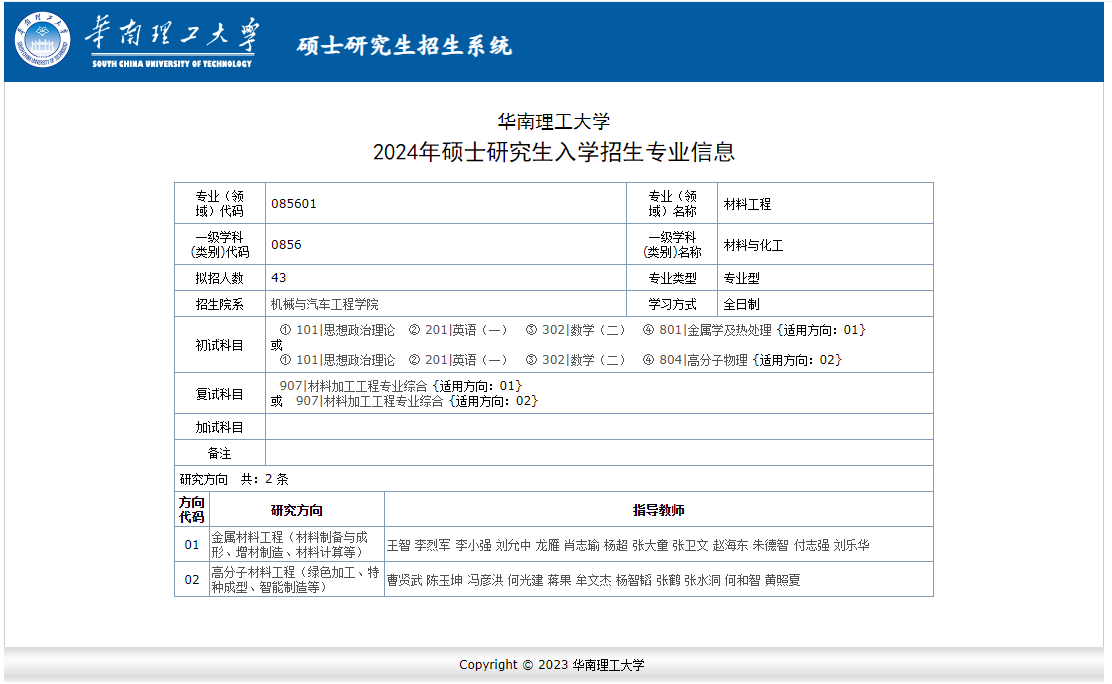Viewport: 1112px width, 684px height.
Task: Select discipline code value 0856
Action: [x=287, y=245]
